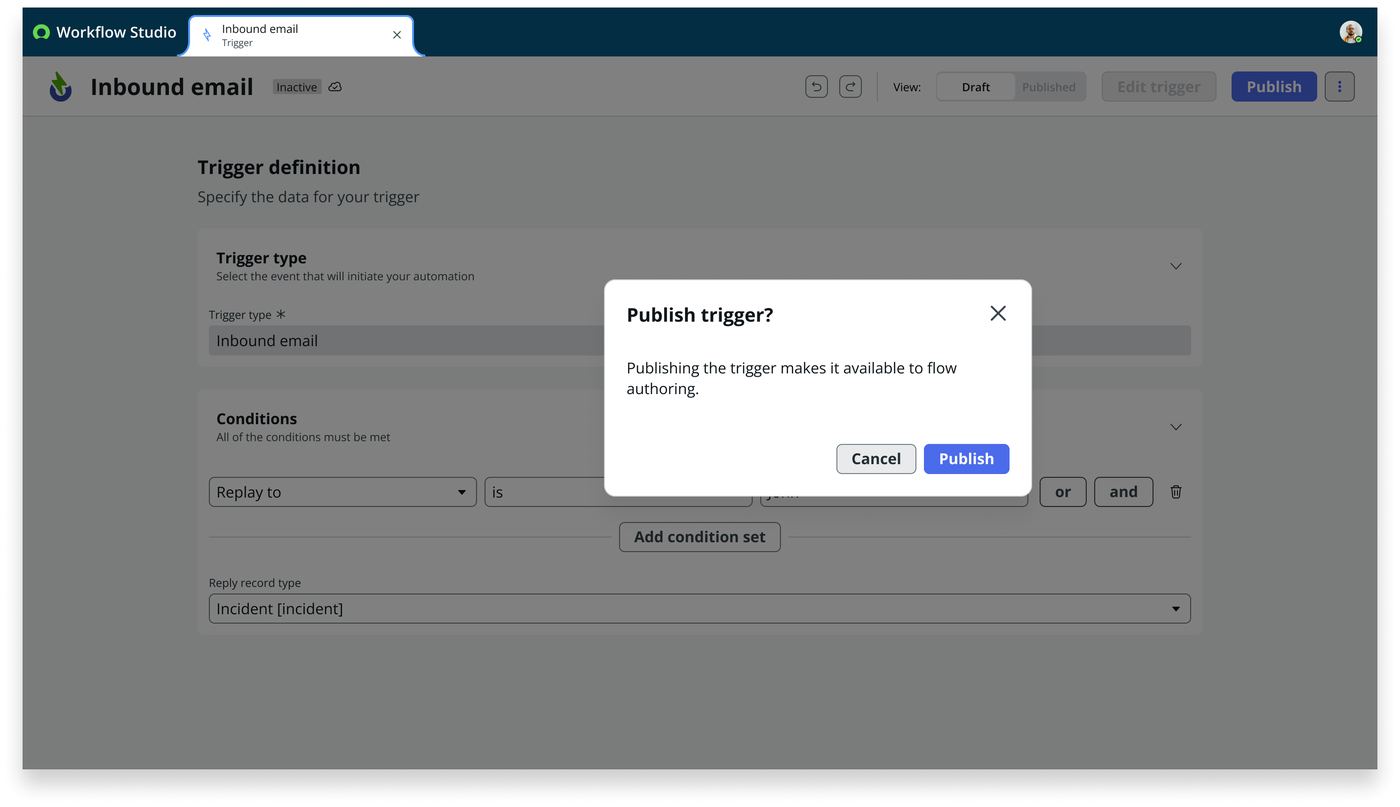The width and height of the screenshot is (1400, 807).
Task: Click Workflow Studio home title
Action: click(x=116, y=32)
